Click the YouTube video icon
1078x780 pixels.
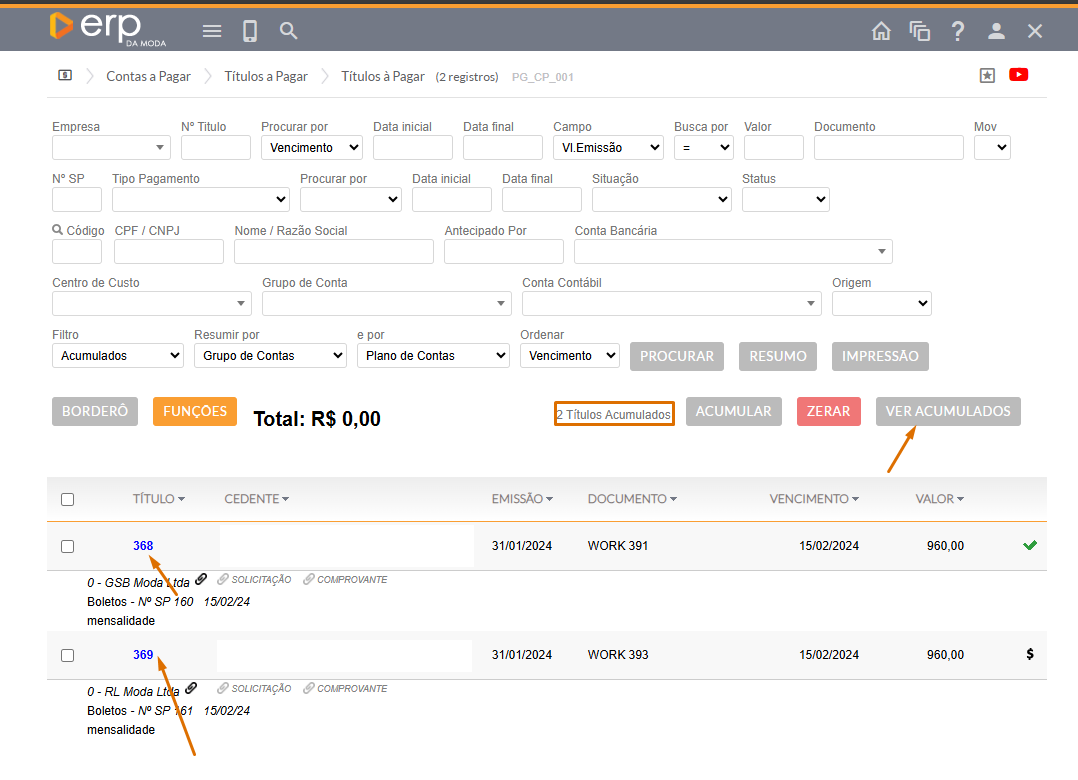1019,75
